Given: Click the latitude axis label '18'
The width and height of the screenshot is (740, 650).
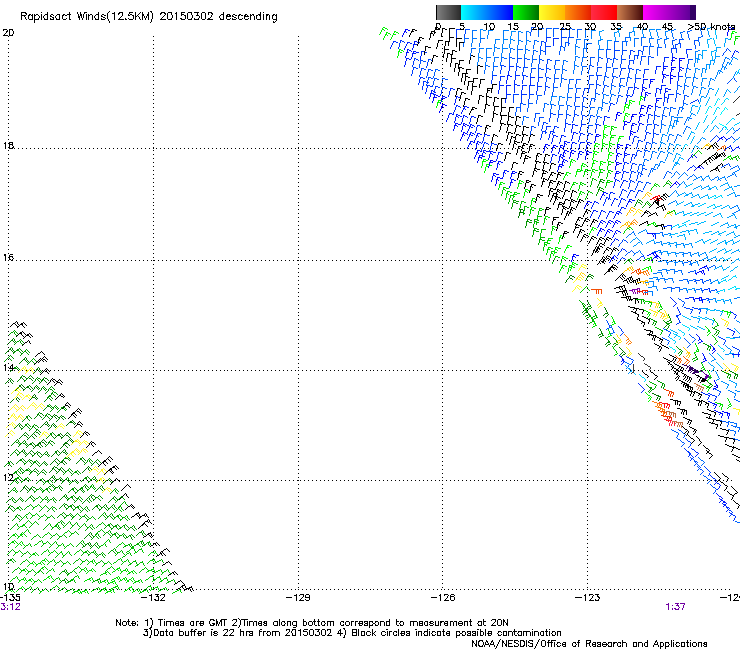Looking at the screenshot, I should [x=8, y=145].
